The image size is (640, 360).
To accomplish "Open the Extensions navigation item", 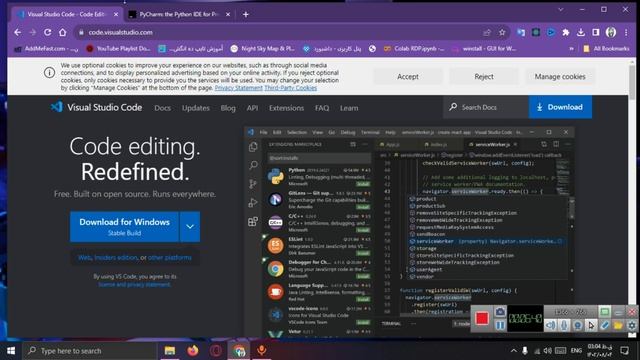I will coord(286,108).
